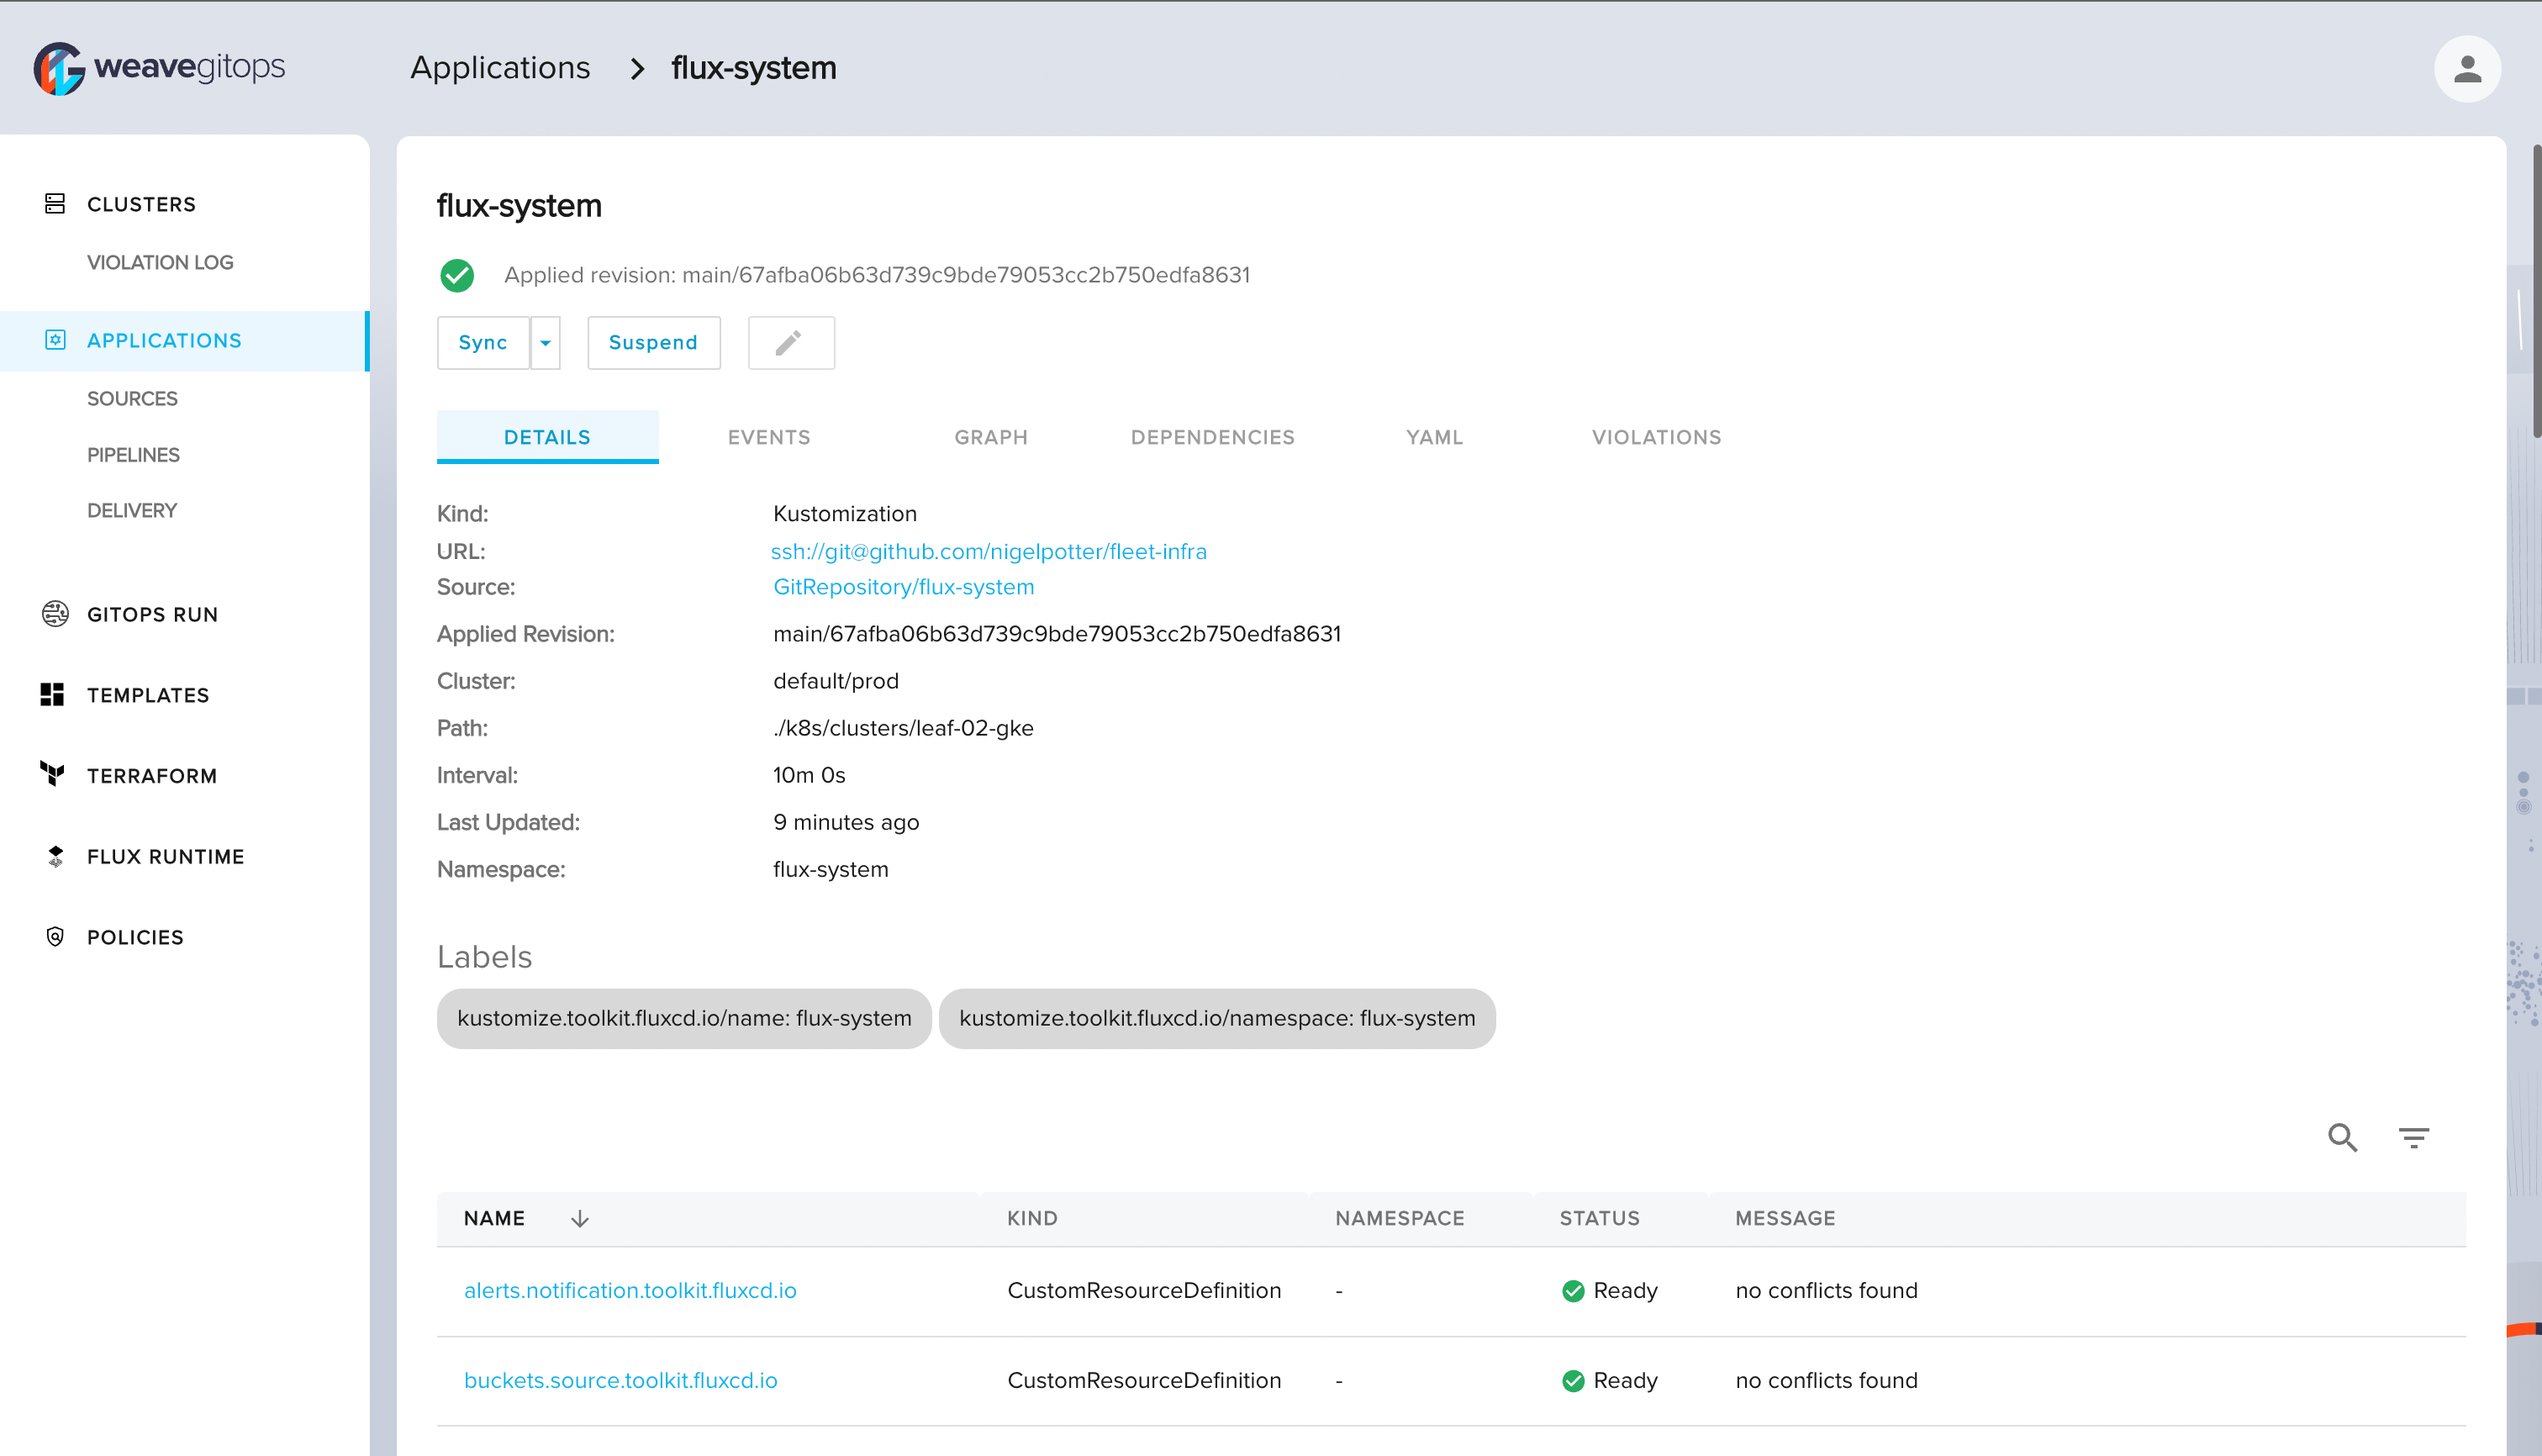The width and height of the screenshot is (2542, 1456).
Task: Open the table filter icon
Action: click(2413, 1137)
